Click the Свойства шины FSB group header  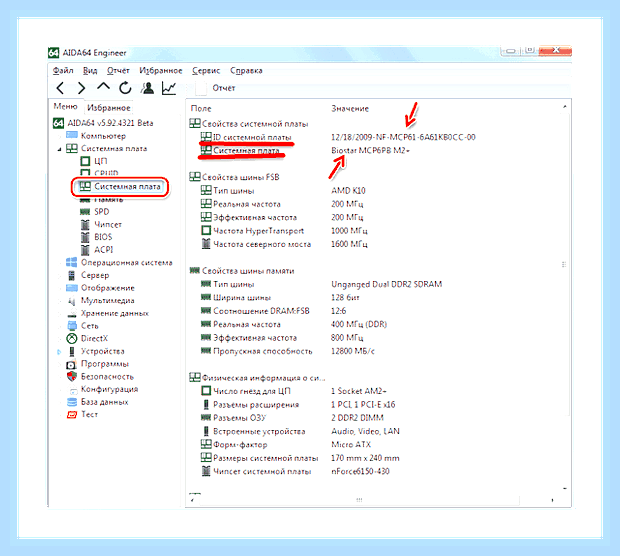(234, 177)
